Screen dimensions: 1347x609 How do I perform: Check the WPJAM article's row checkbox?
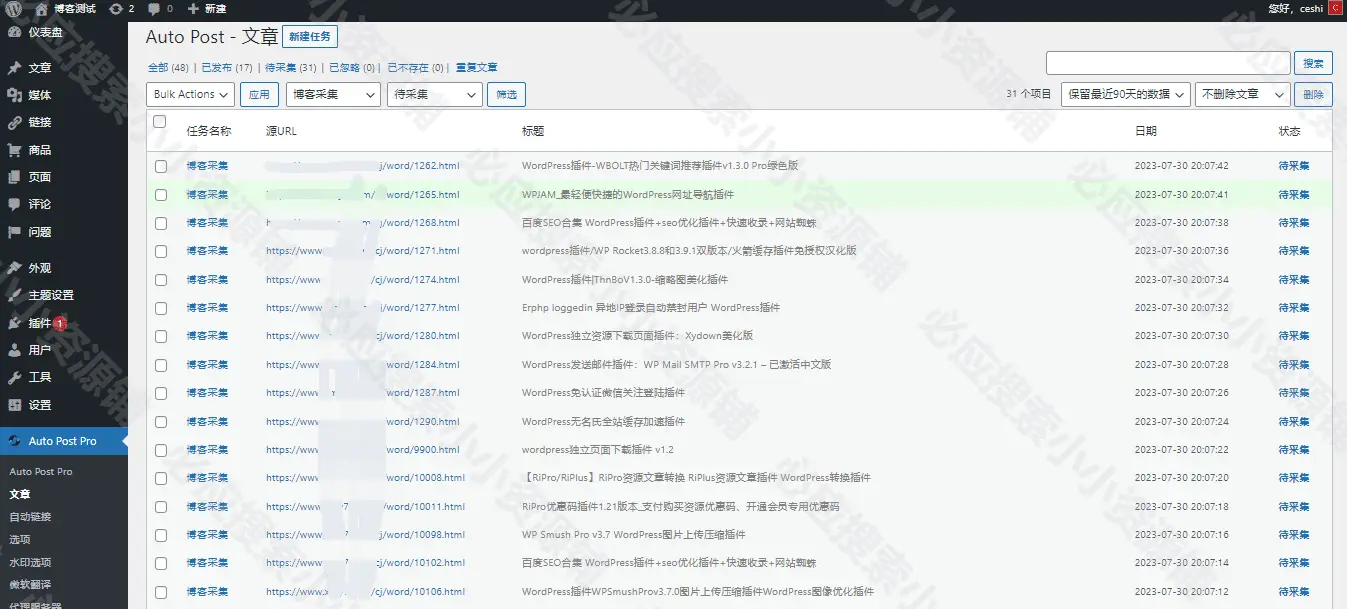pyautogui.click(x=160, y=194)
